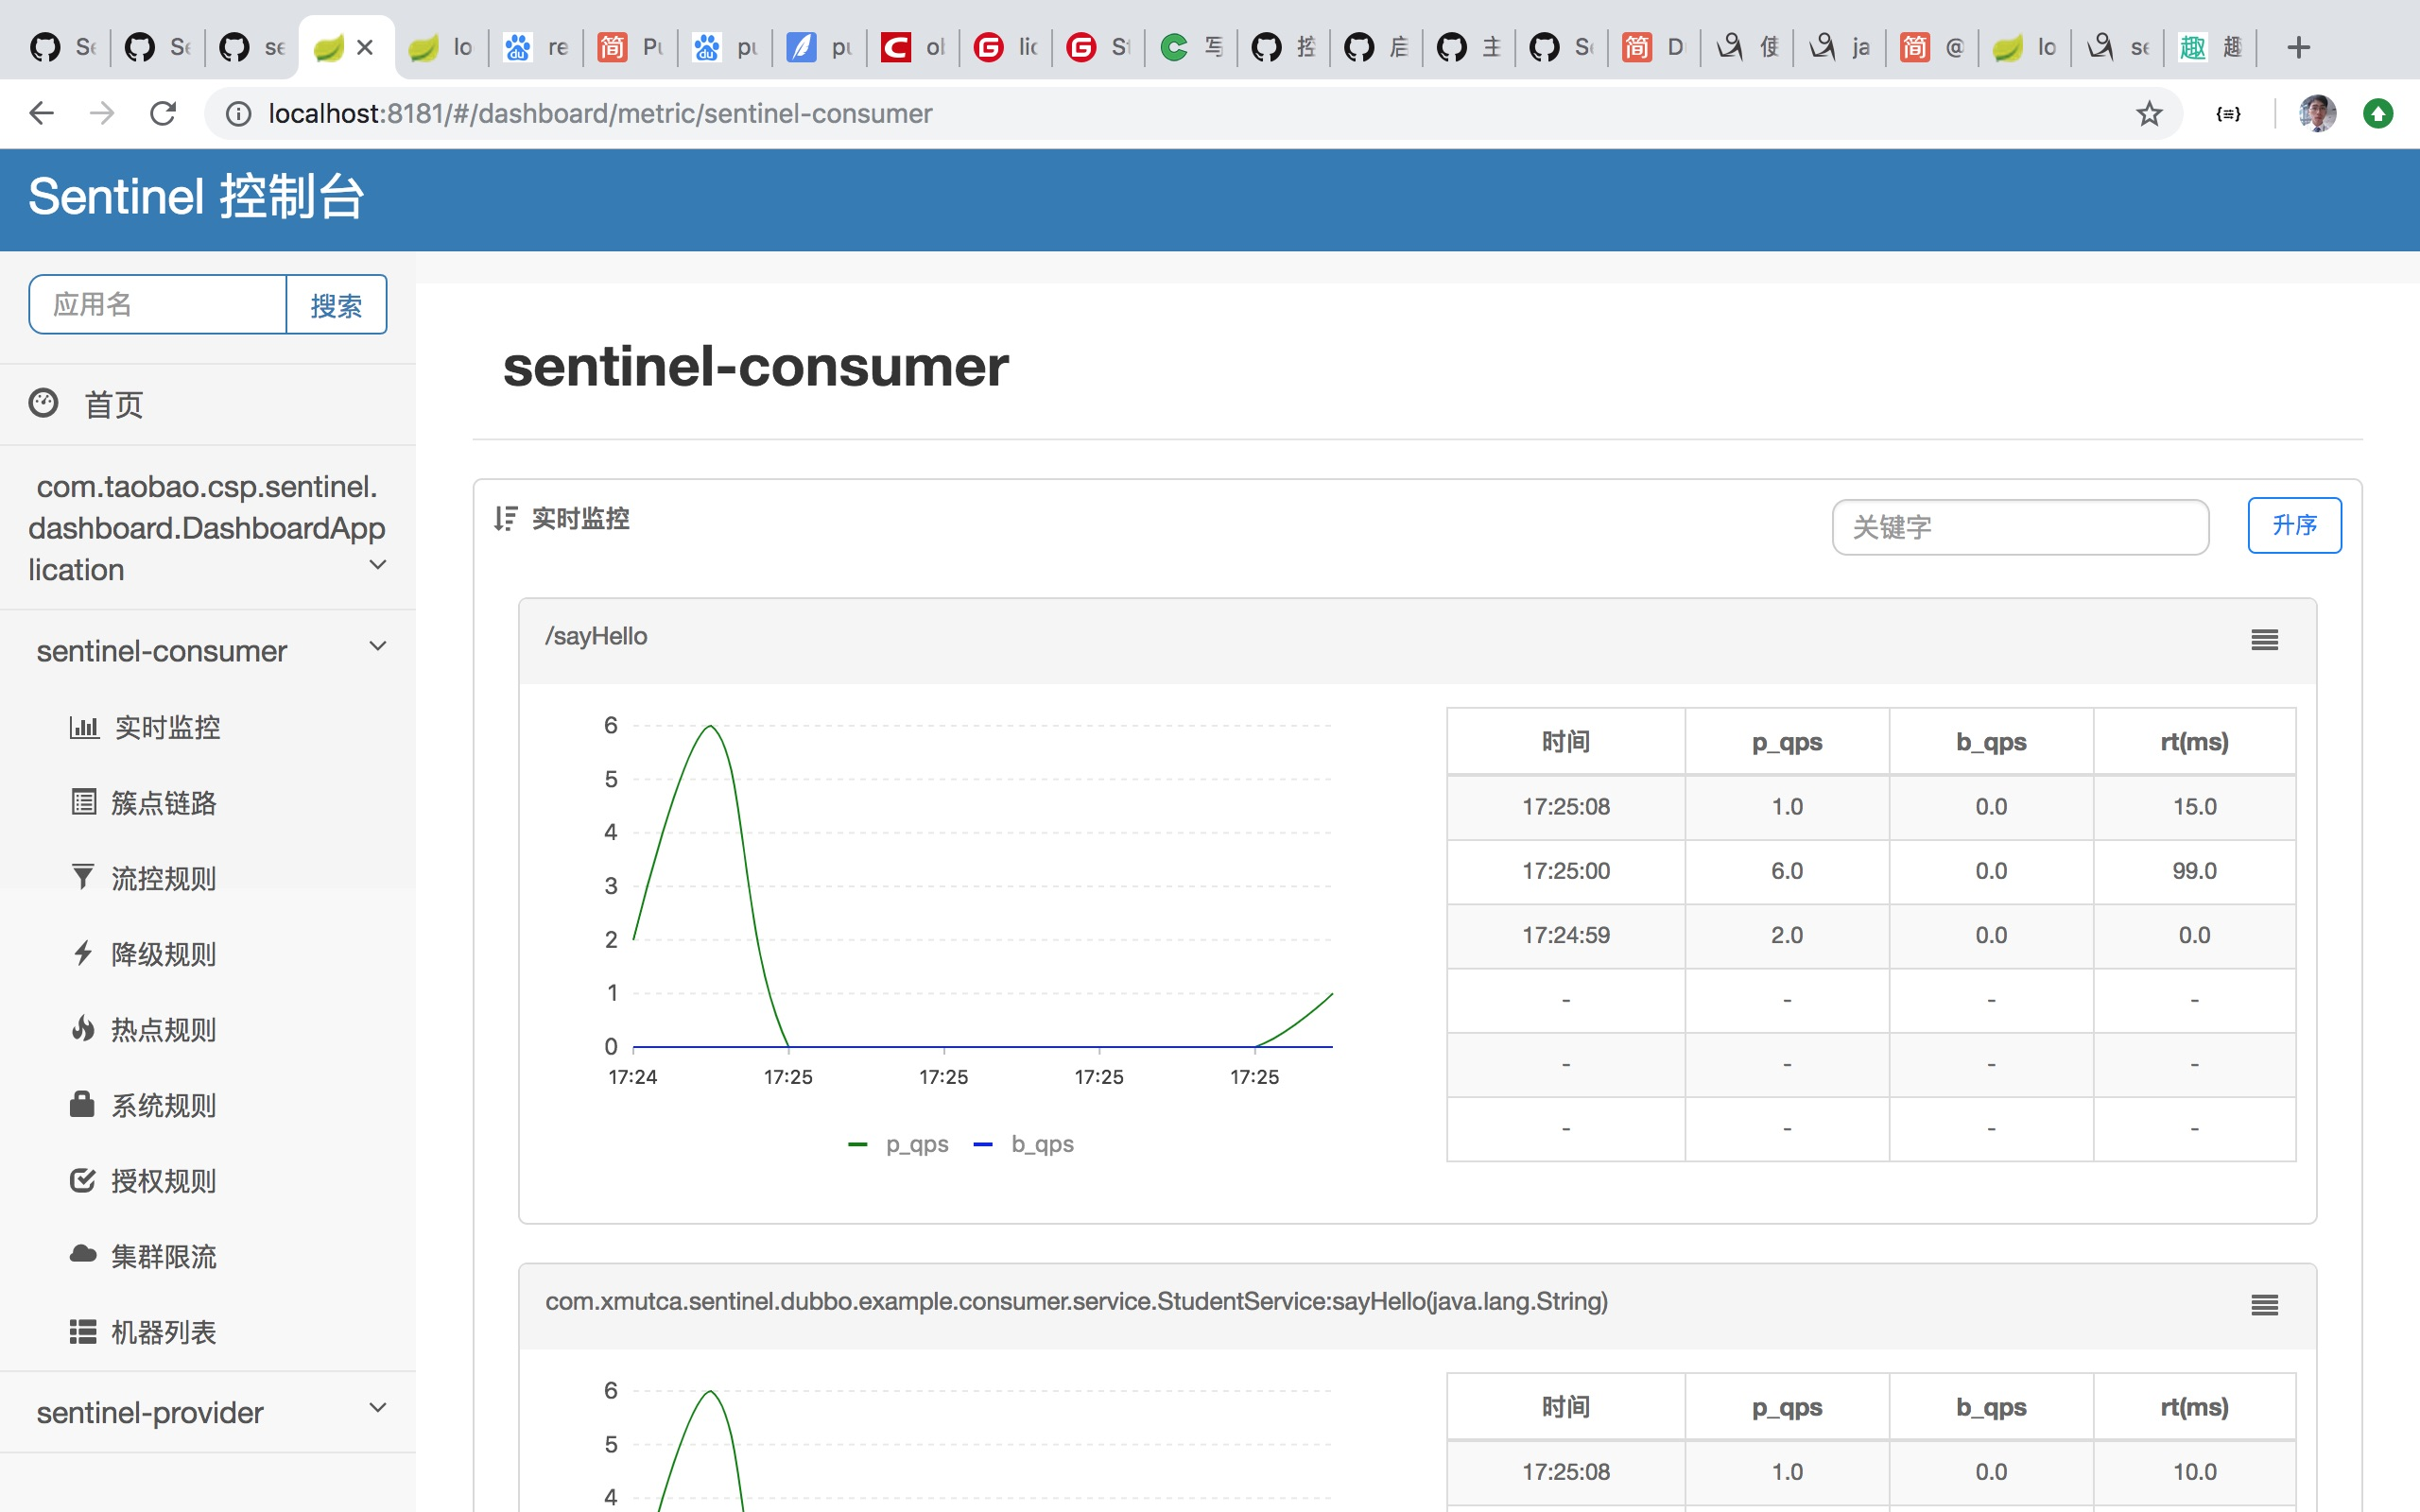Viewport: 2420px width, 1512px height.
Task: Click the 升序 sort order button
Action: 2293,526
